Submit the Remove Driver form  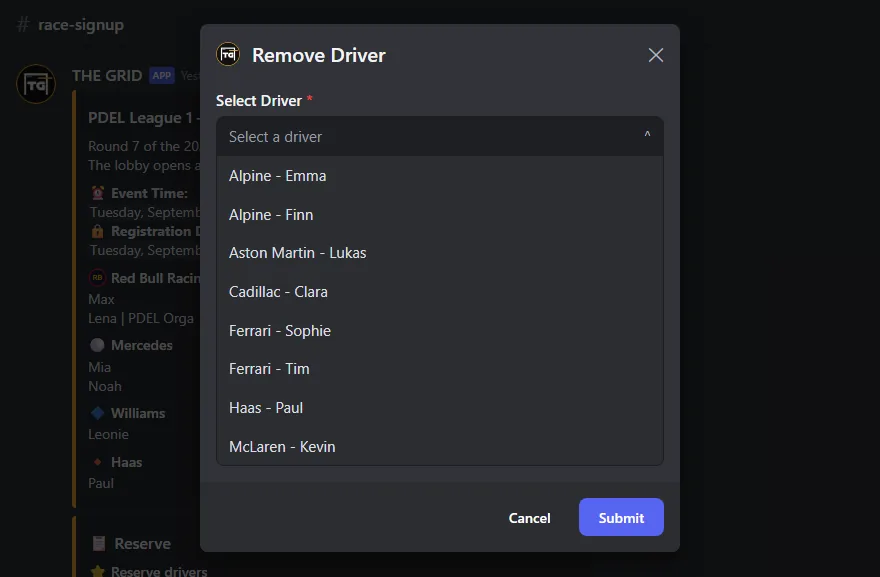click(x=621, y=517)
